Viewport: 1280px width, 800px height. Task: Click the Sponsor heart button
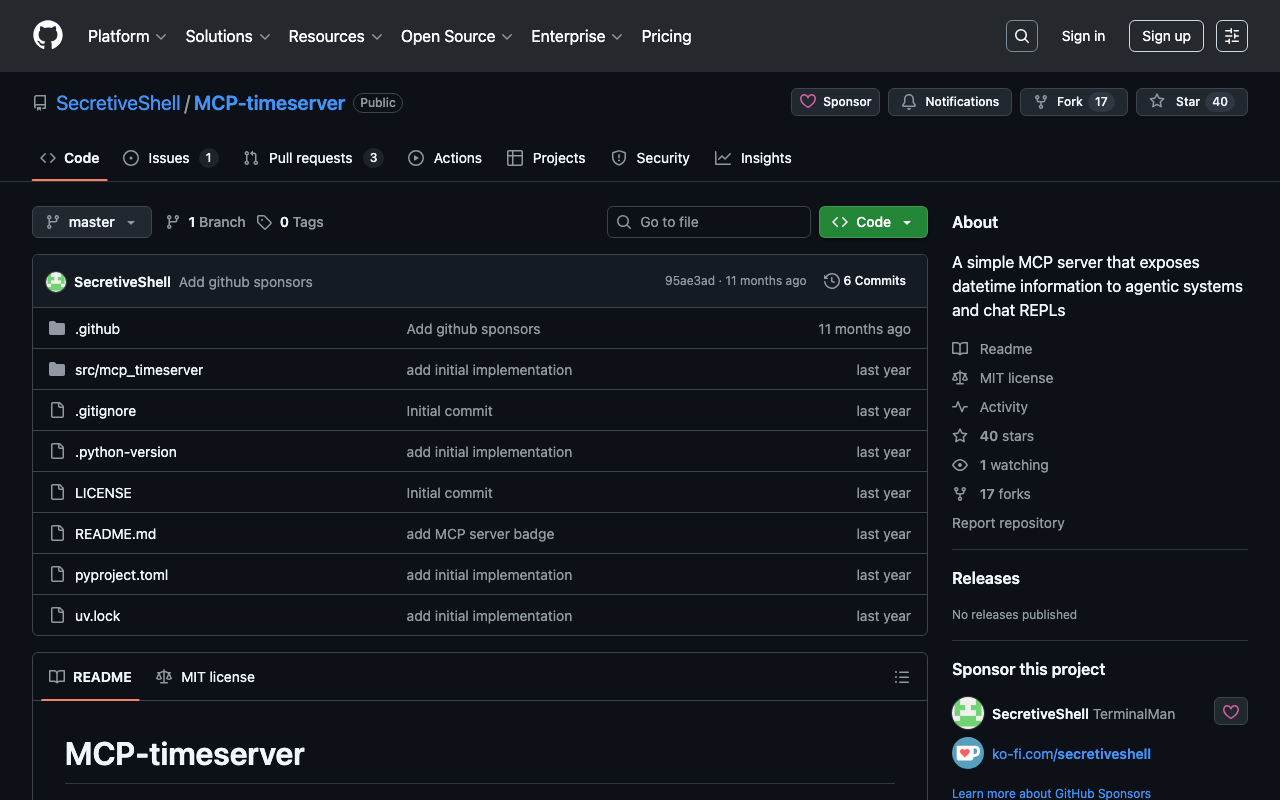tap(835, 102)
